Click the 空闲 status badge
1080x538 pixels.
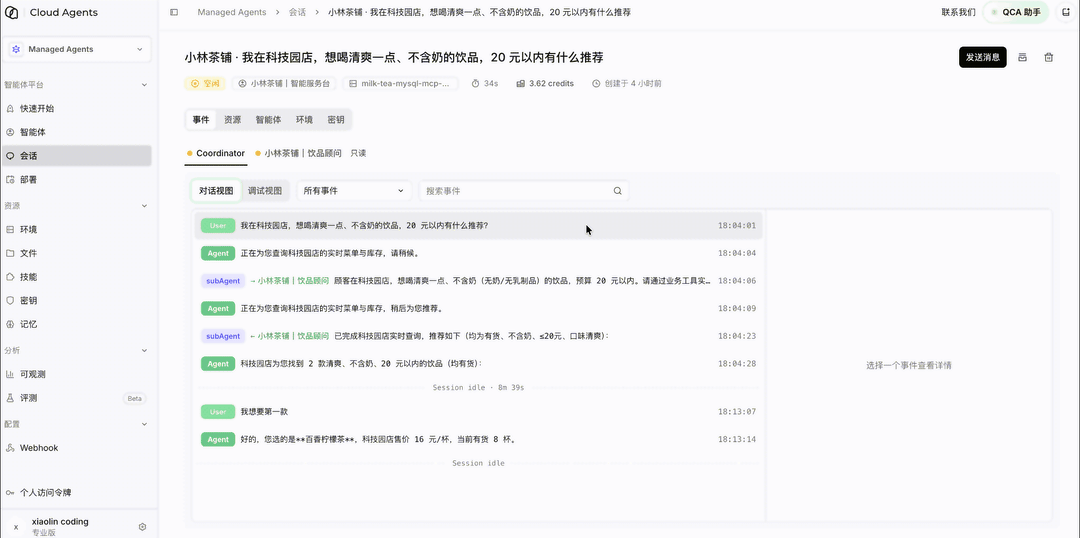tap(205, 83)
